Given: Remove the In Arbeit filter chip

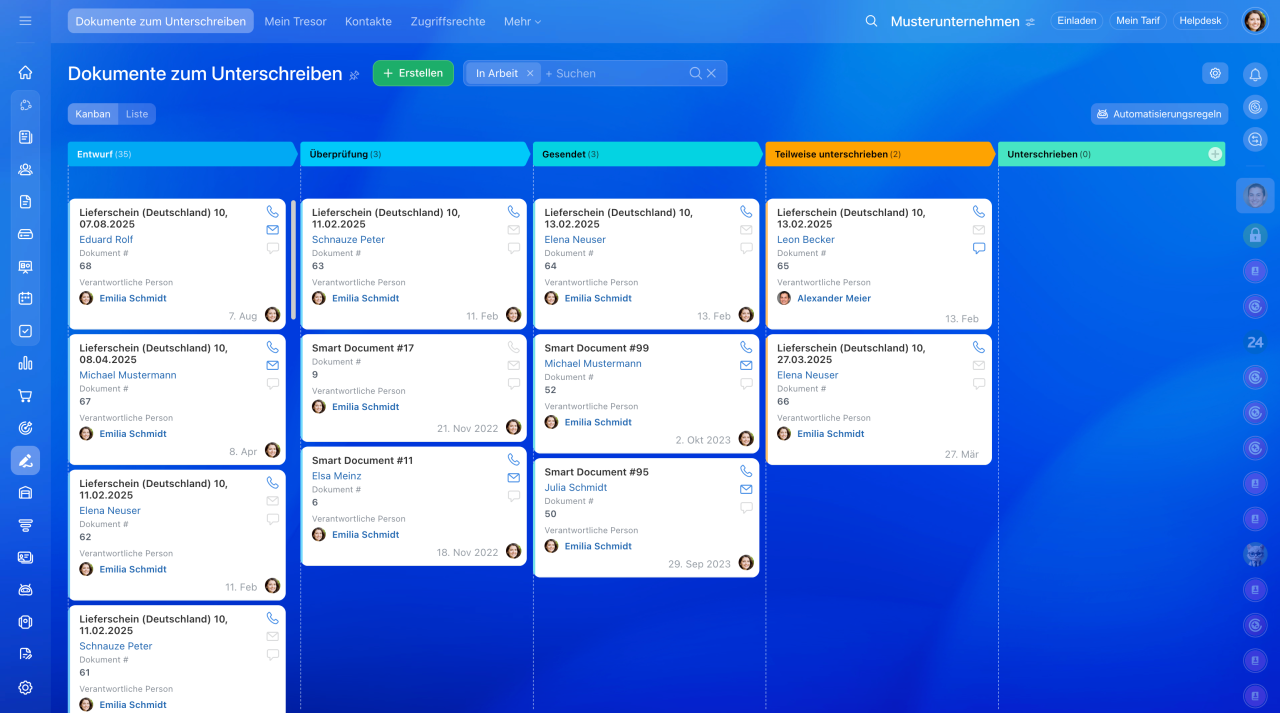Looking at the screenshot, I should click(x=530, y=73).
